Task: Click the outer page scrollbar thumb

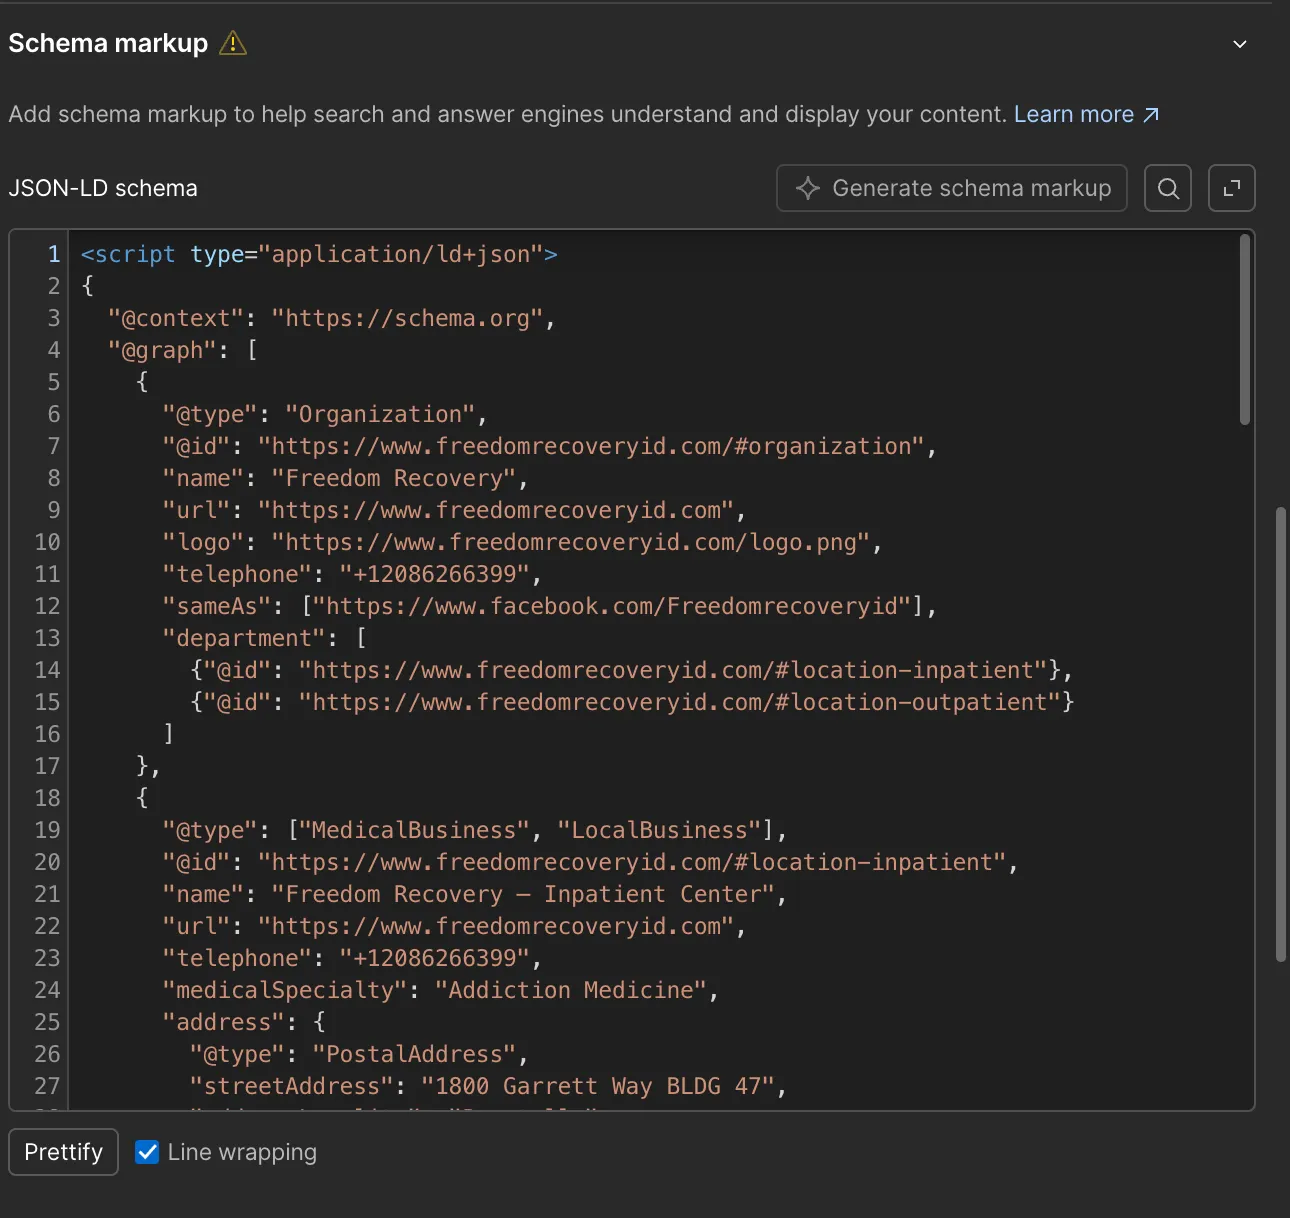Action: click(1281, 735)
